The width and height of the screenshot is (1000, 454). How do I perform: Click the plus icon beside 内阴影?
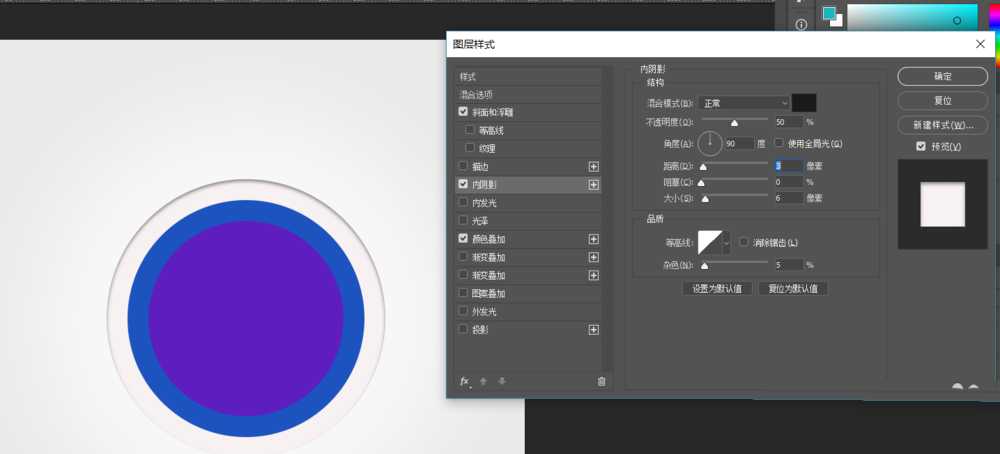pyautogui.click(x=593, y=185)
